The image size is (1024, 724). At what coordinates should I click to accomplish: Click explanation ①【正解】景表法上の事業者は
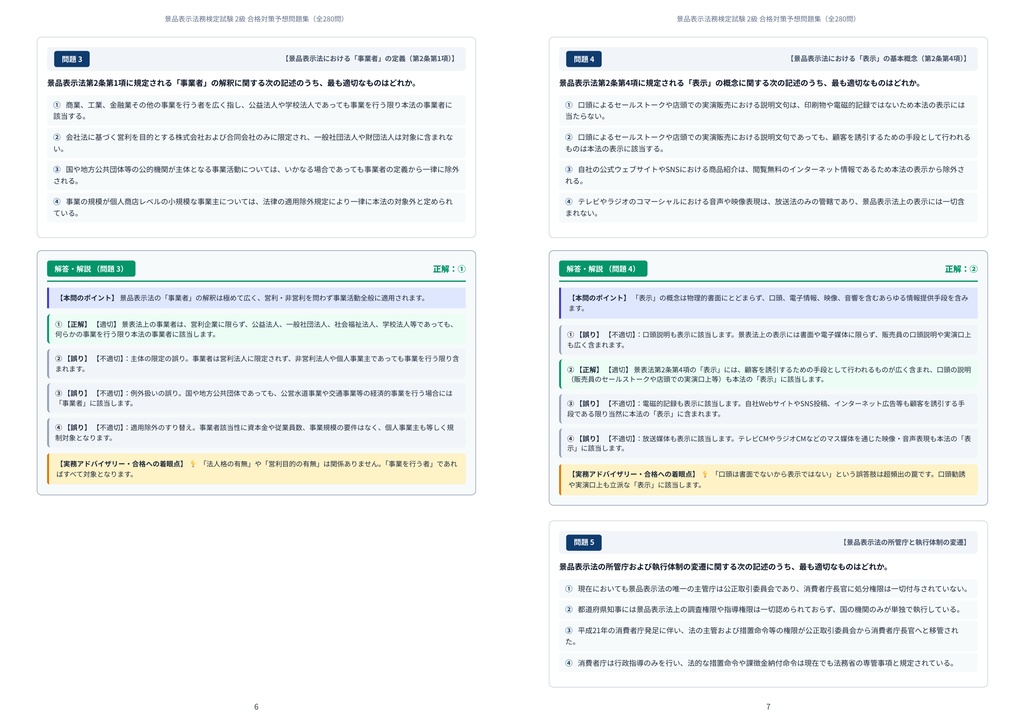[256, 329]
